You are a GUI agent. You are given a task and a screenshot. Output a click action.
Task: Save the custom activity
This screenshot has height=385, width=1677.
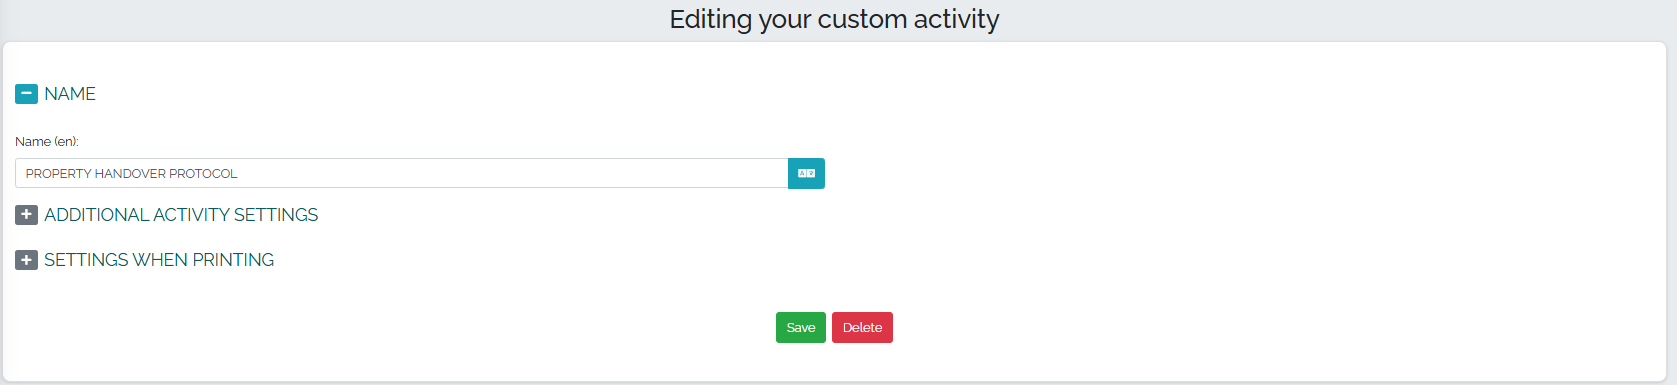pyautogui.click(x=801, y=327)
